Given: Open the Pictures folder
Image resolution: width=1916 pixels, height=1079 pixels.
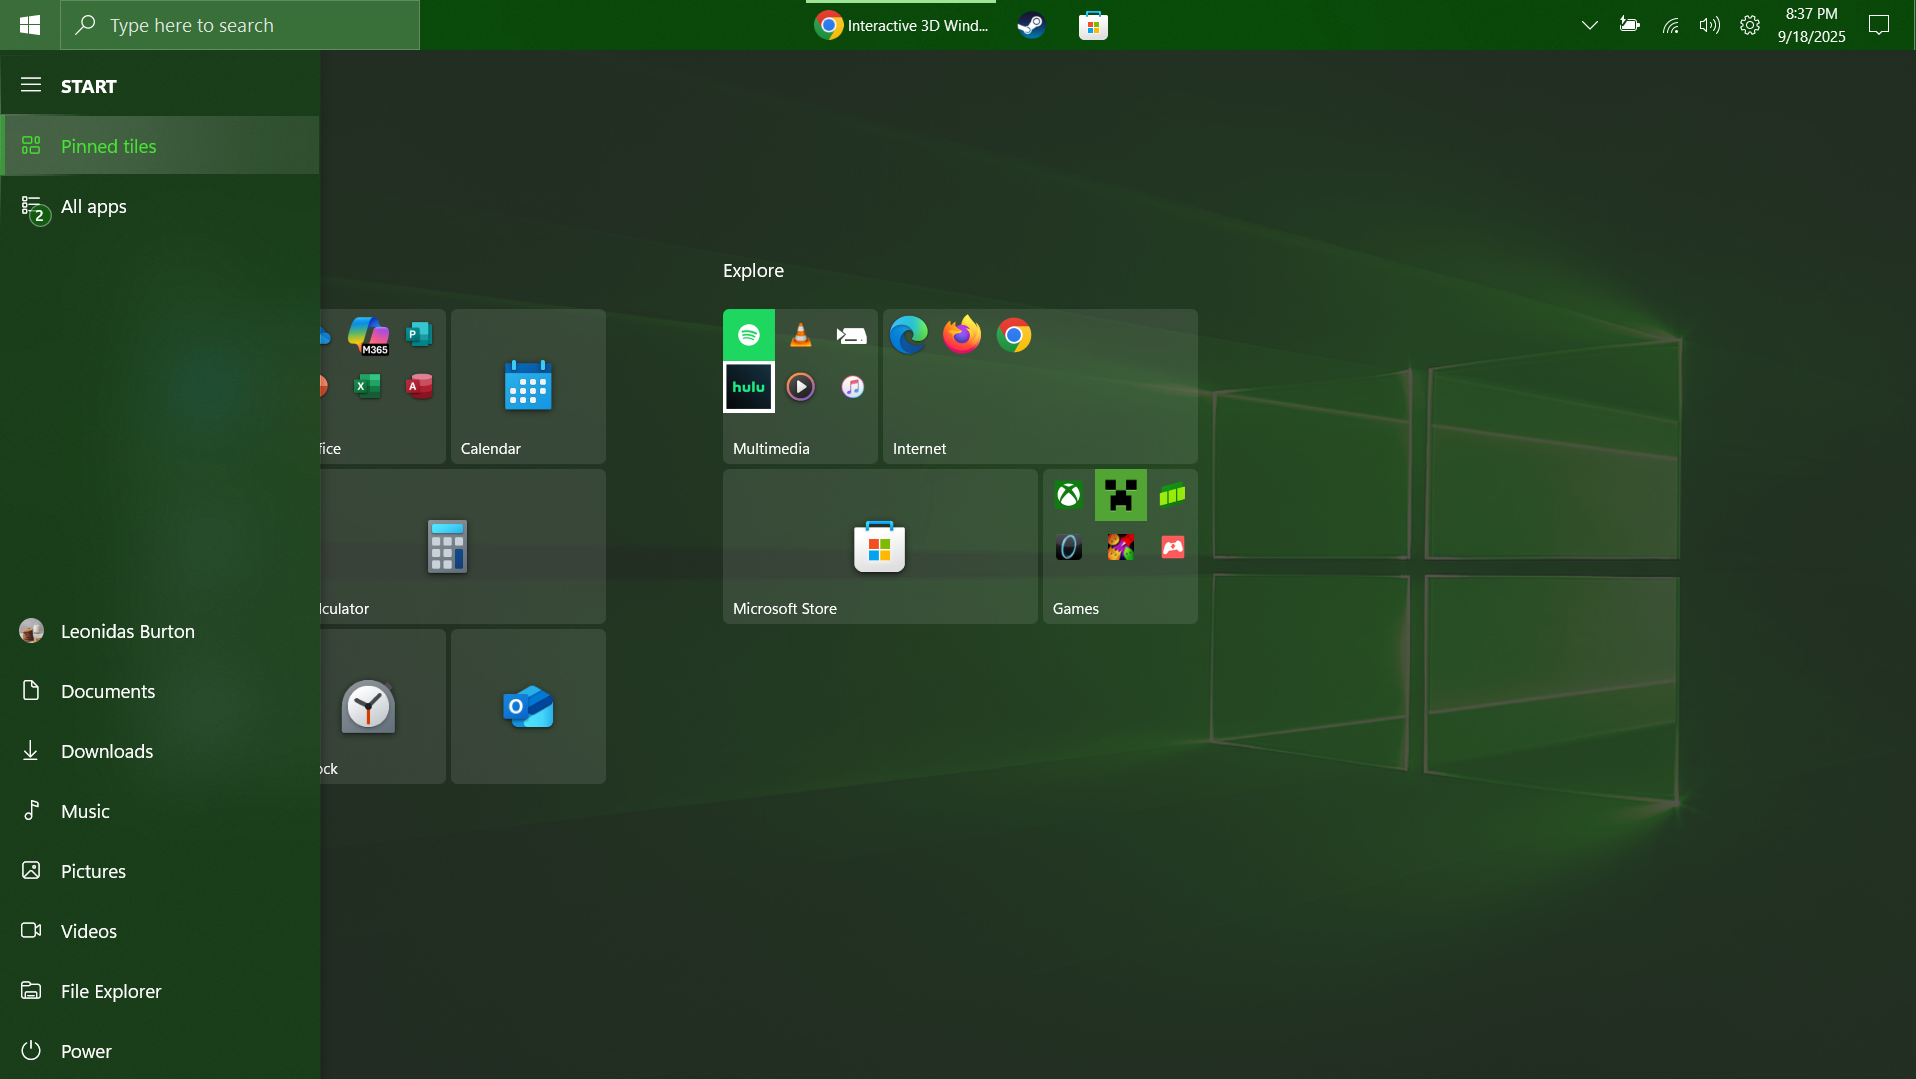Looking at the screenshot, I should coord(160,871).
